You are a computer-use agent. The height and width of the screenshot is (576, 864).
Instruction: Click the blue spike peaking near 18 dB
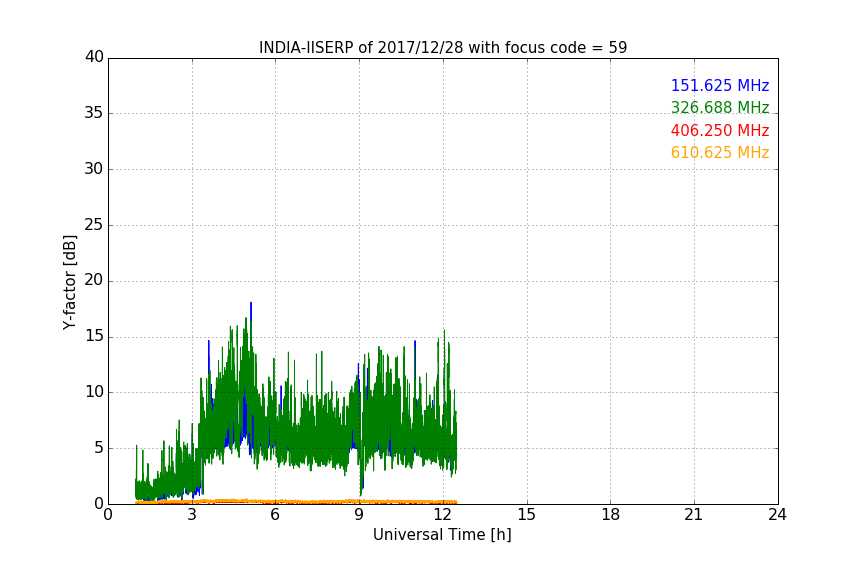251,311
